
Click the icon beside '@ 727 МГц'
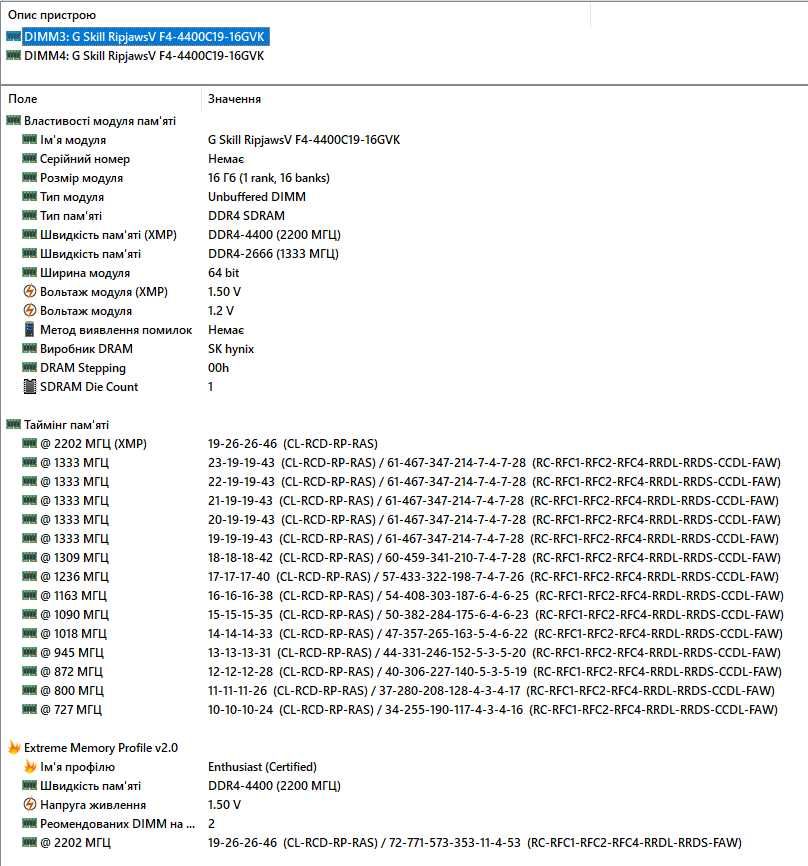tap(29, 709)
